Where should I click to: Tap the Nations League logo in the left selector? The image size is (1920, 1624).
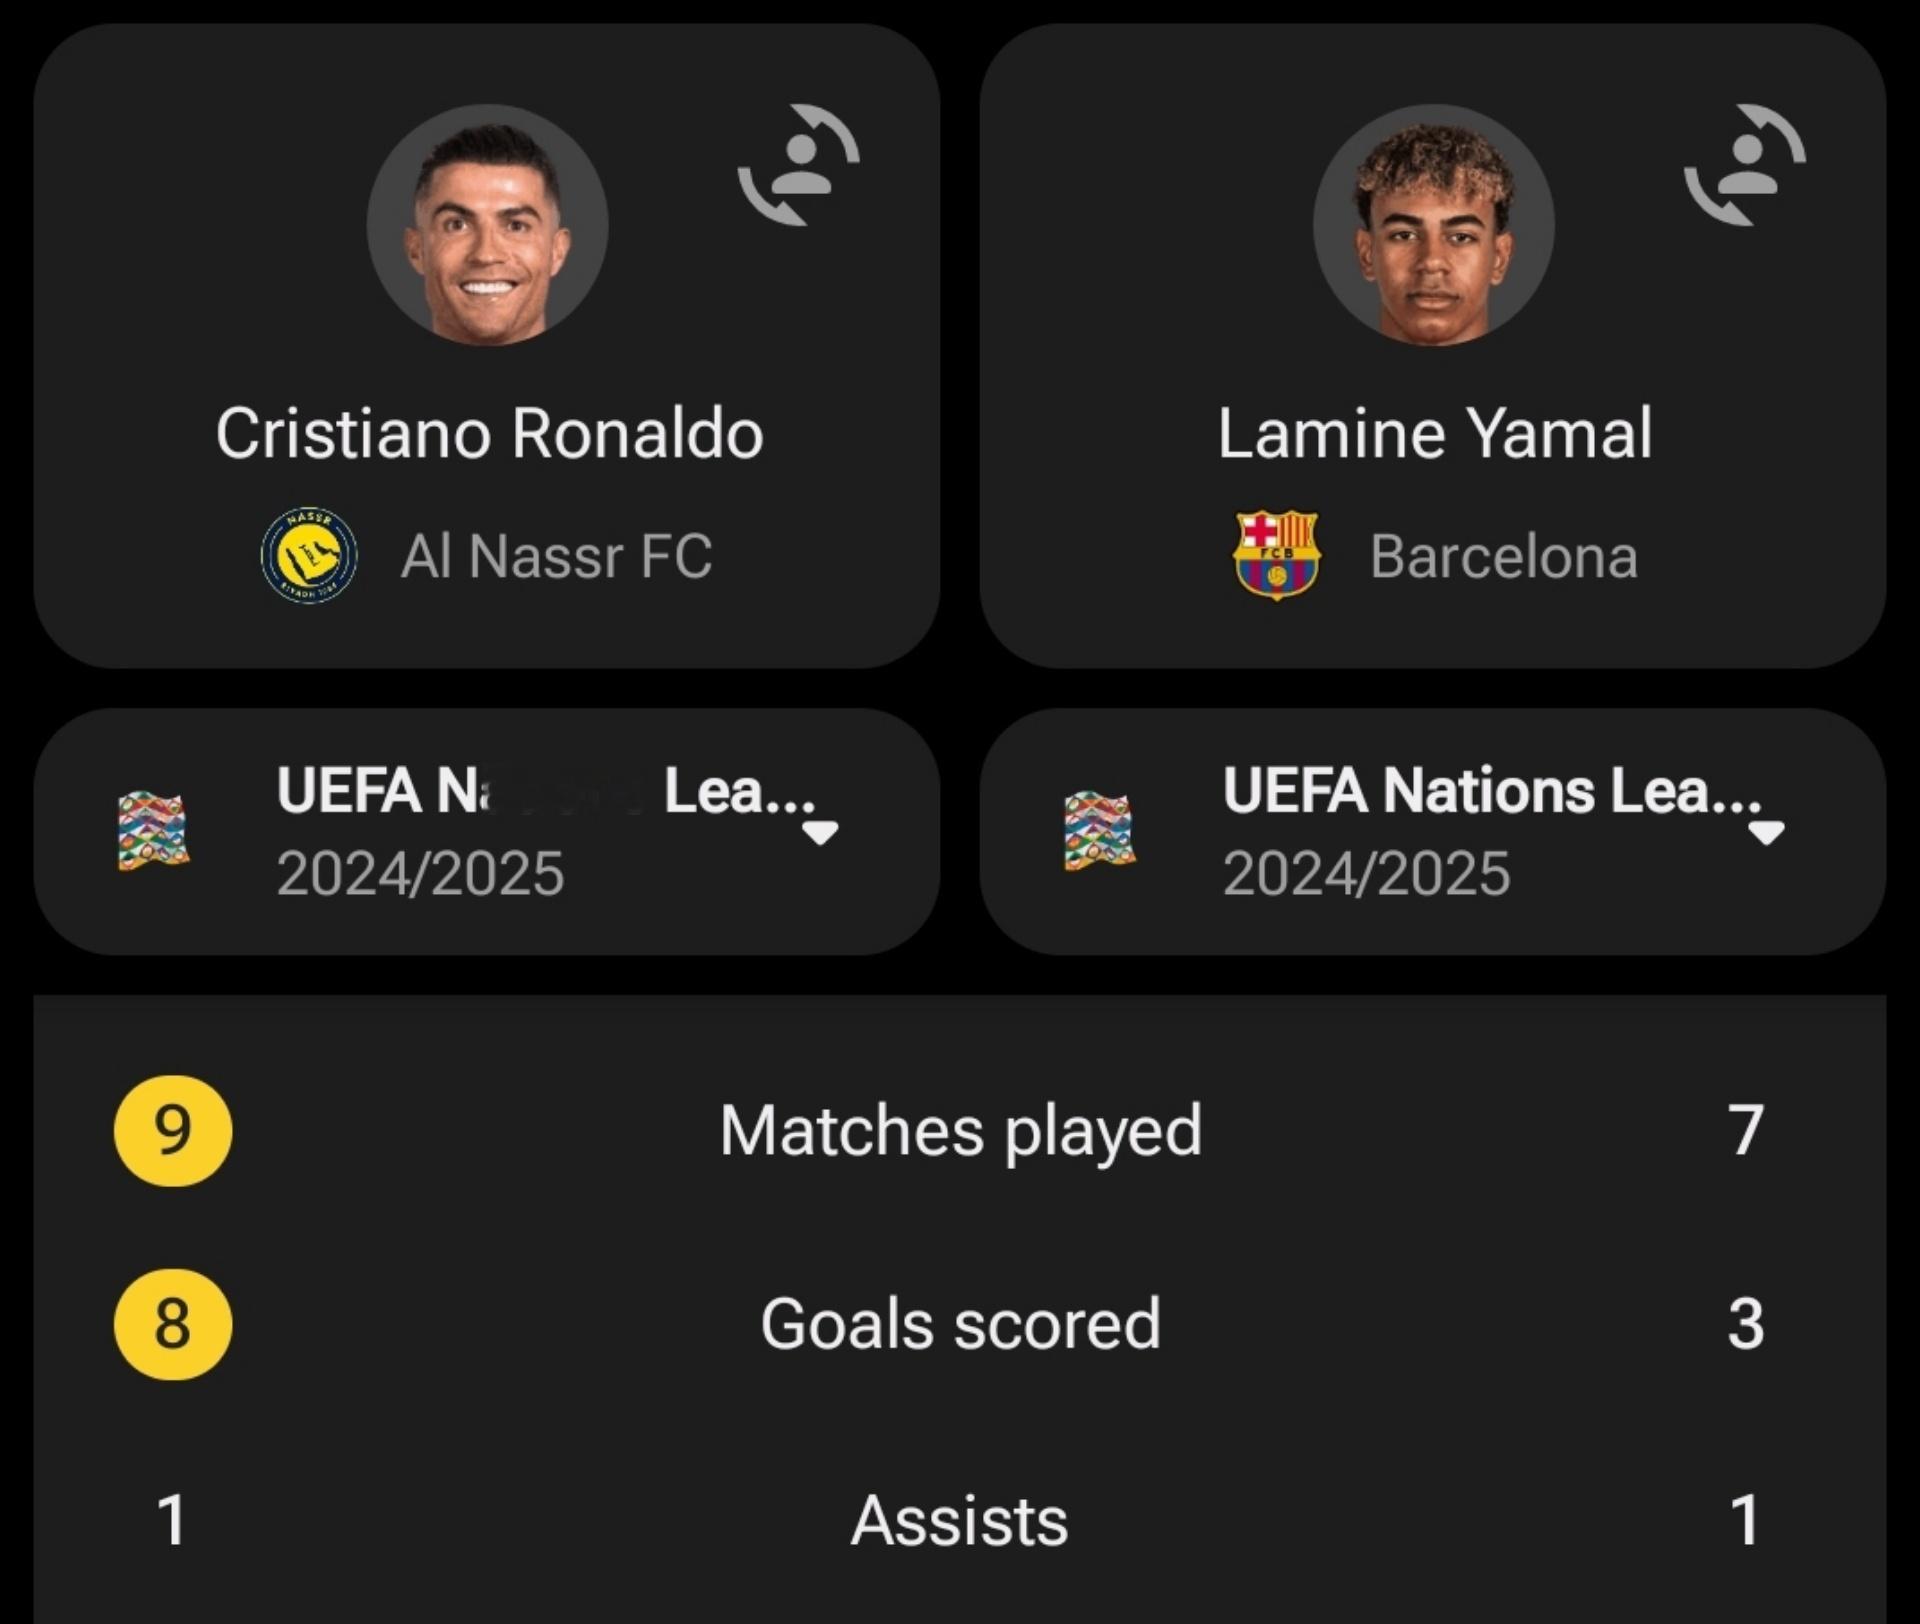click(153, 831)
